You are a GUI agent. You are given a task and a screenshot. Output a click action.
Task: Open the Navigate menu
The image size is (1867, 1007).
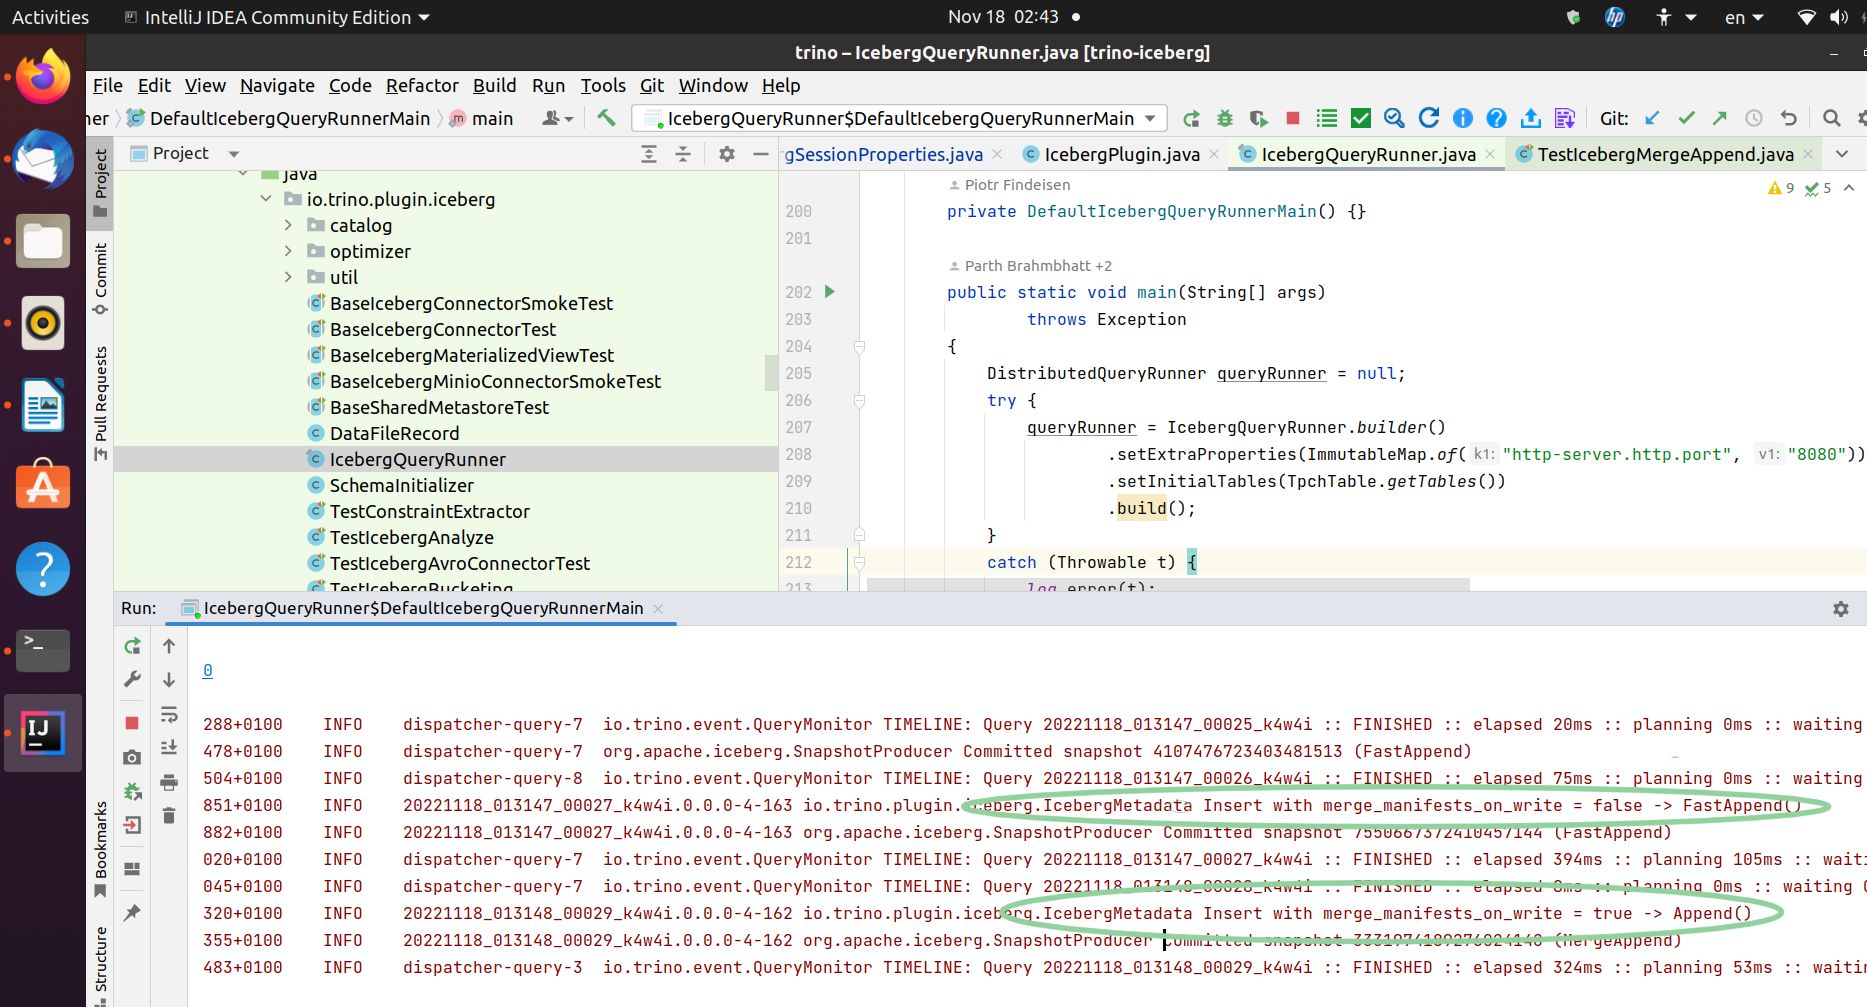click(x=277, y=86)
